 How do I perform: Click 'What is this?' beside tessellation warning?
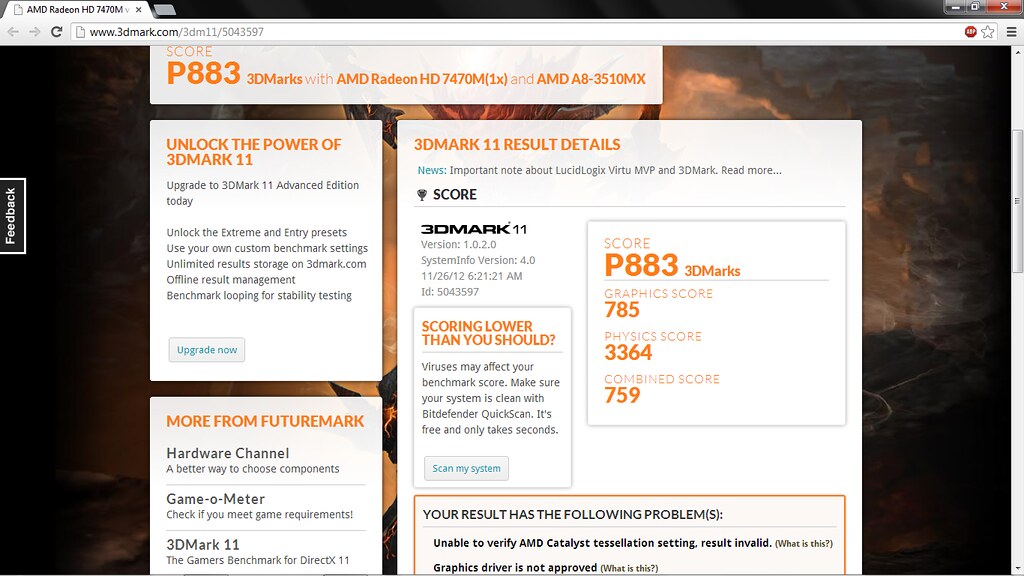[x=804, y=543]
